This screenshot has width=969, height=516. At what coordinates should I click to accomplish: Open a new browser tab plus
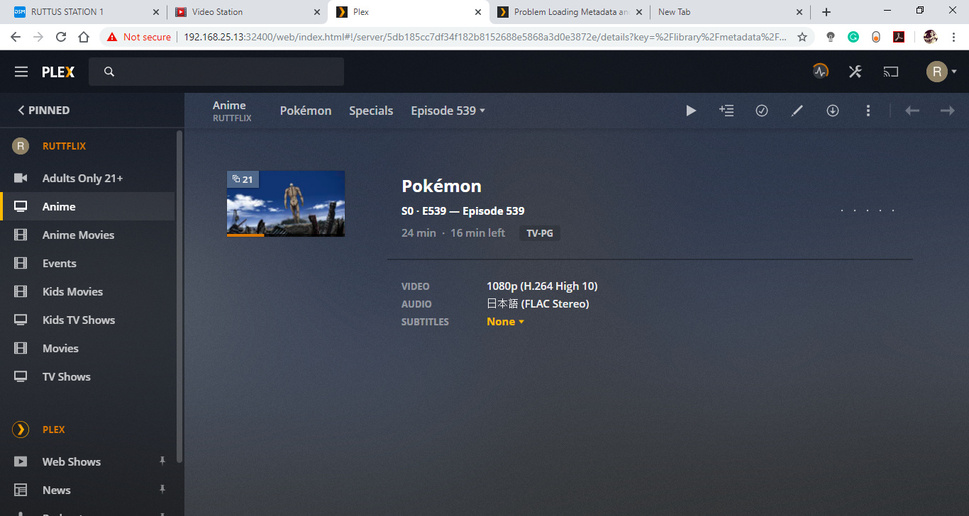click(826, 12)
